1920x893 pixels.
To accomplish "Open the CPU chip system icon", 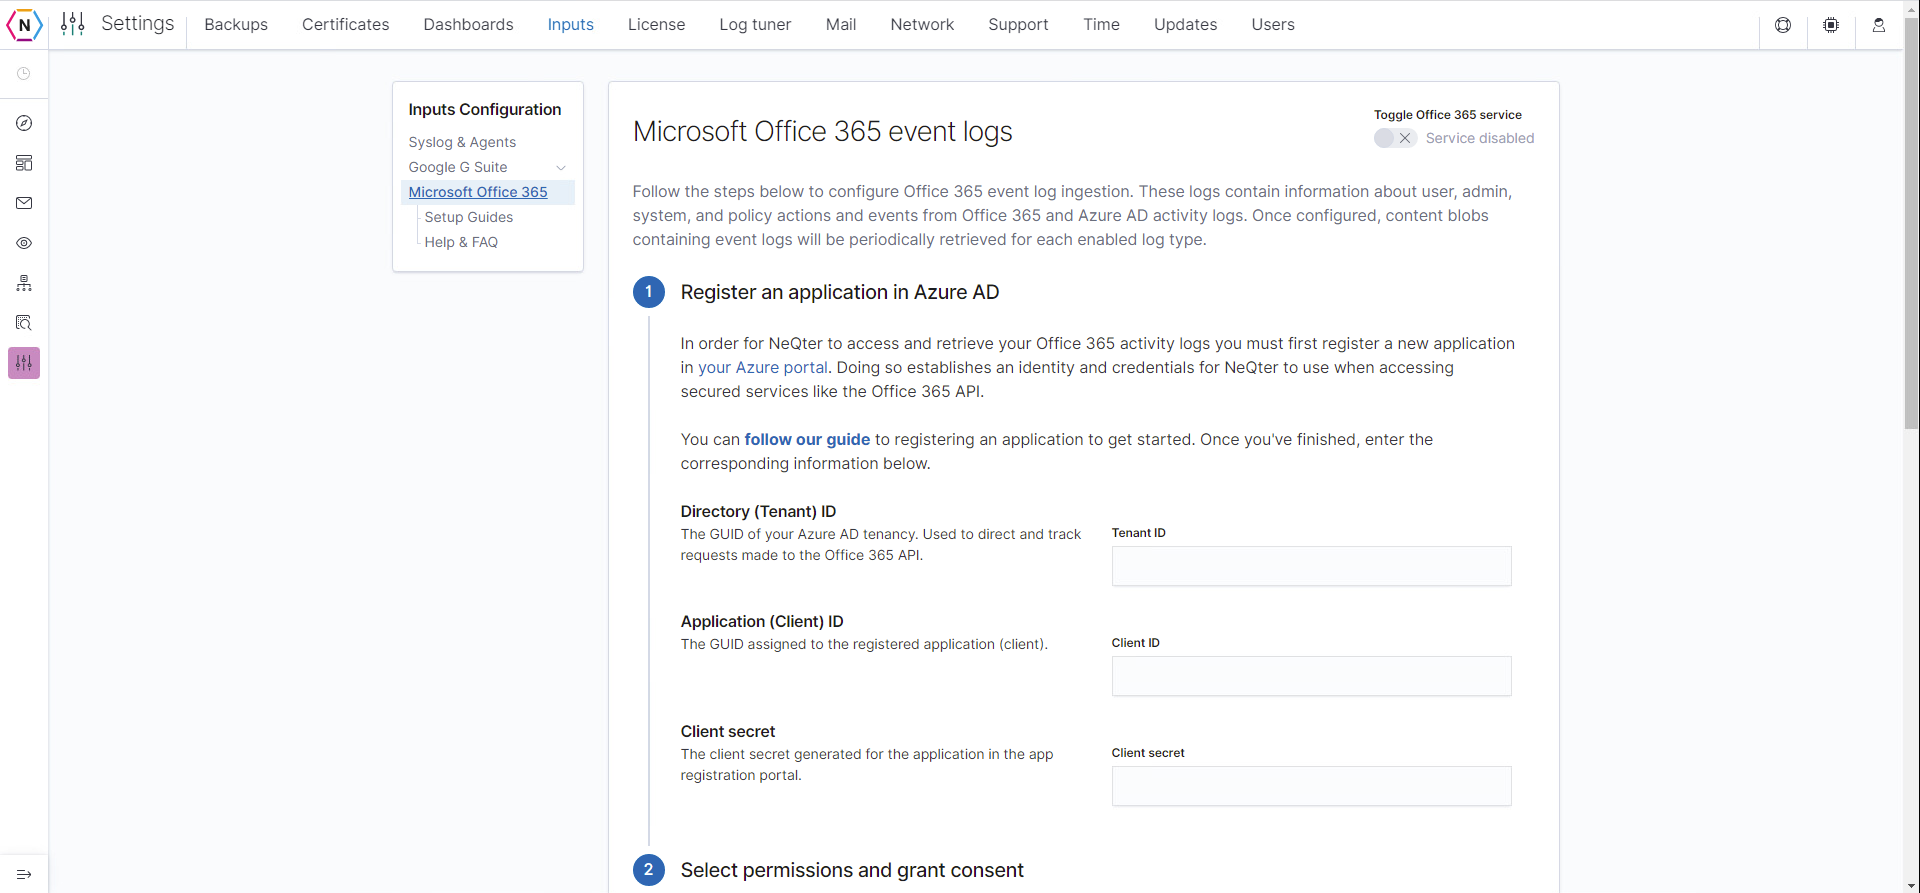I will 1831,25.
